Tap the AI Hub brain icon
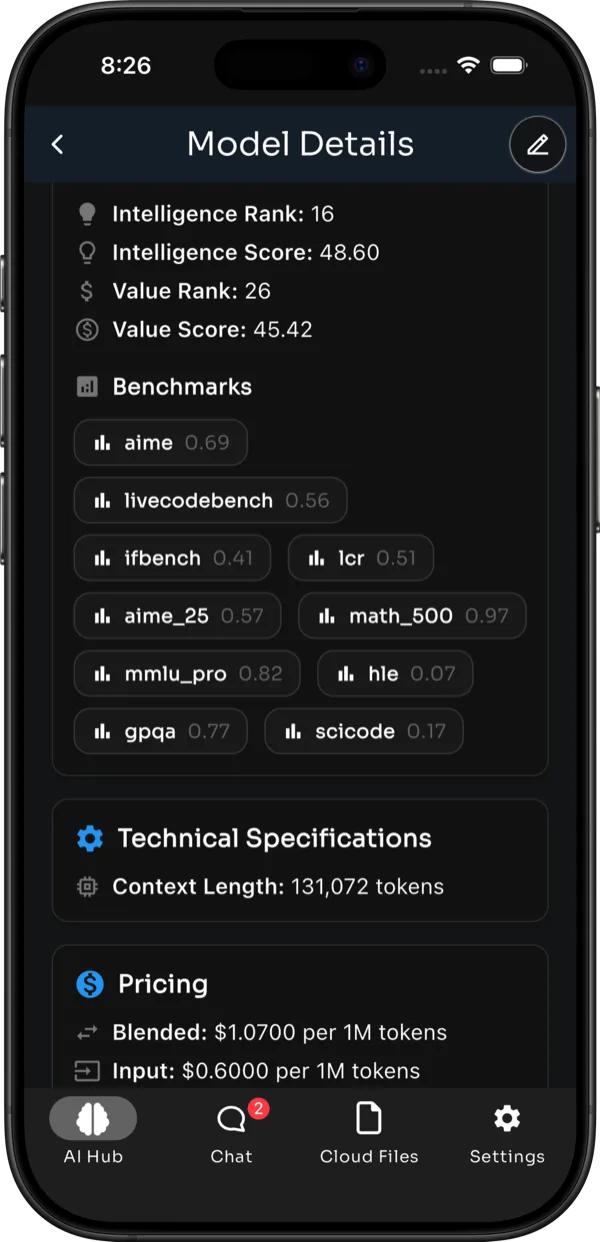 point(93,1119)
